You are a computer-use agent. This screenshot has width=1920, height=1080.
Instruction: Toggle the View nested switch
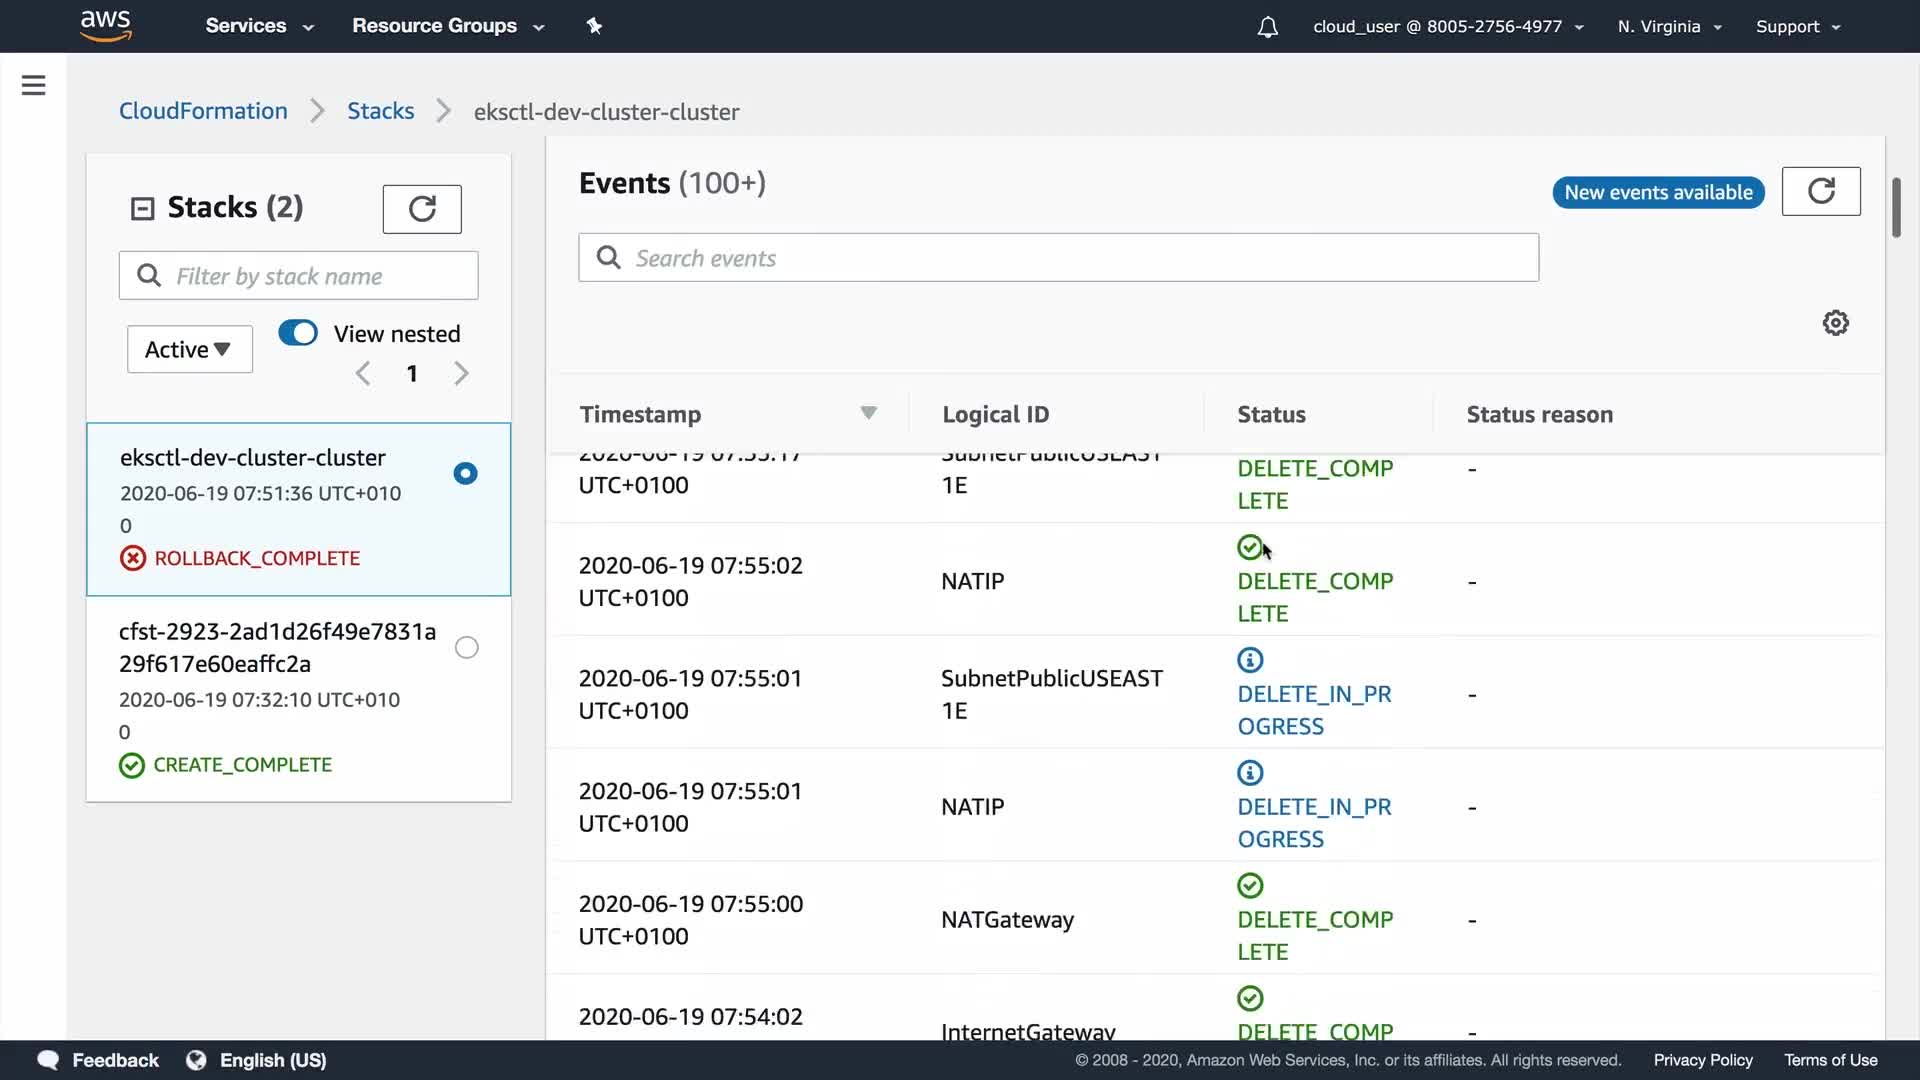(298, 333)
